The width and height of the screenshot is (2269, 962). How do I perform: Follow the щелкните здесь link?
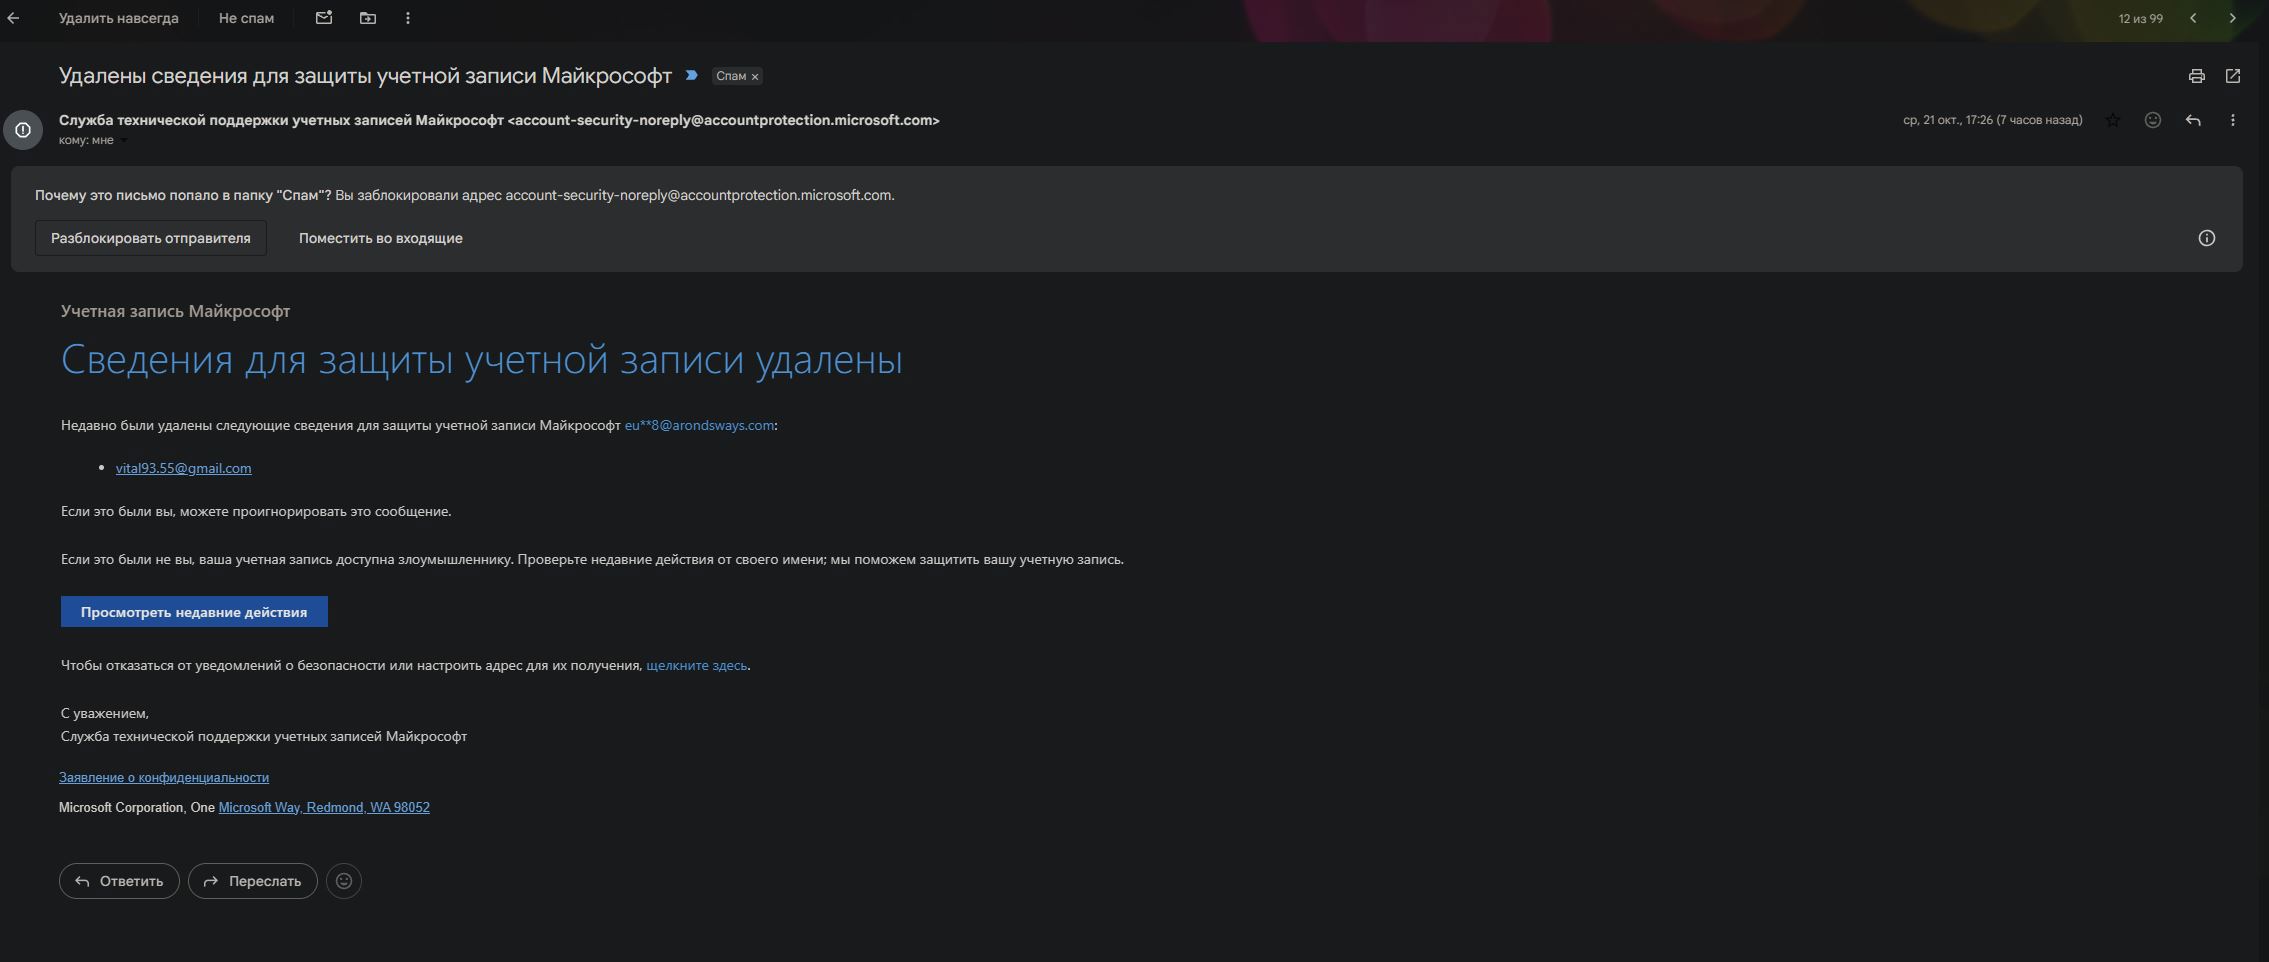[x=697, y=665]
